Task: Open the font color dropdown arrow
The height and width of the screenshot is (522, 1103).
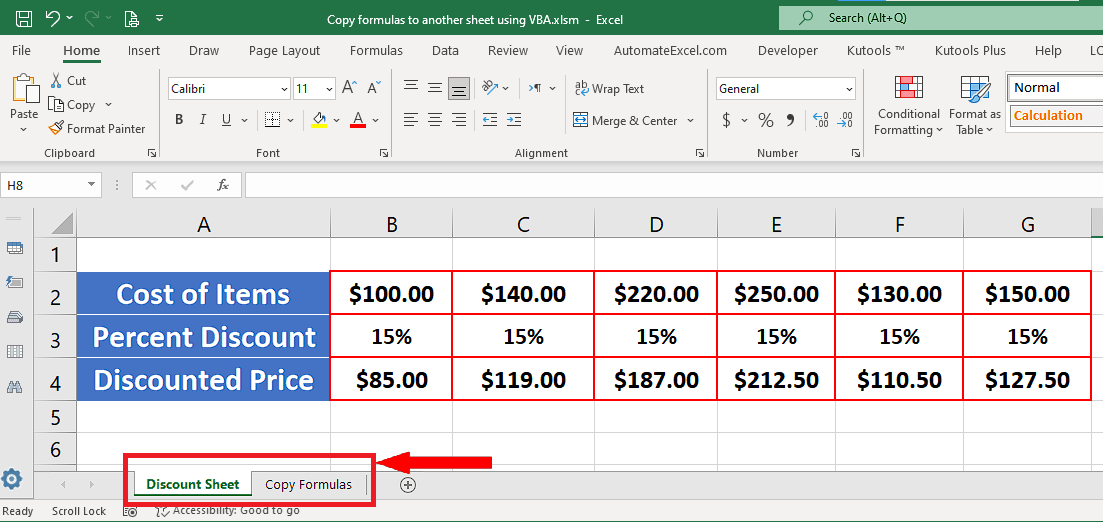Action: [x=376, y=120]
